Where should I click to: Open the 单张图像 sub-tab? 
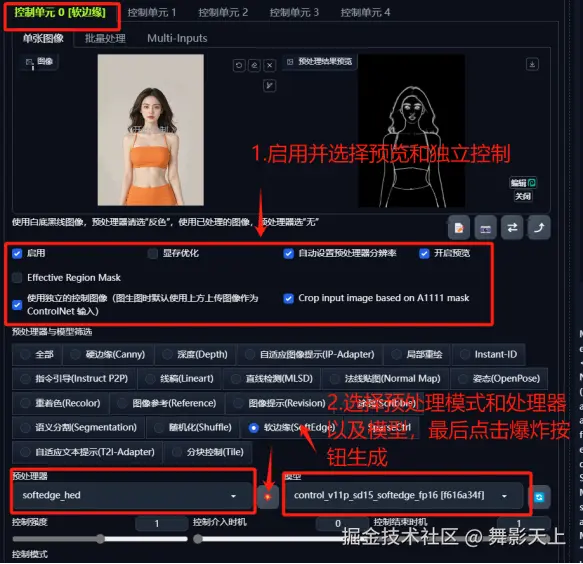tap(43, 38)
